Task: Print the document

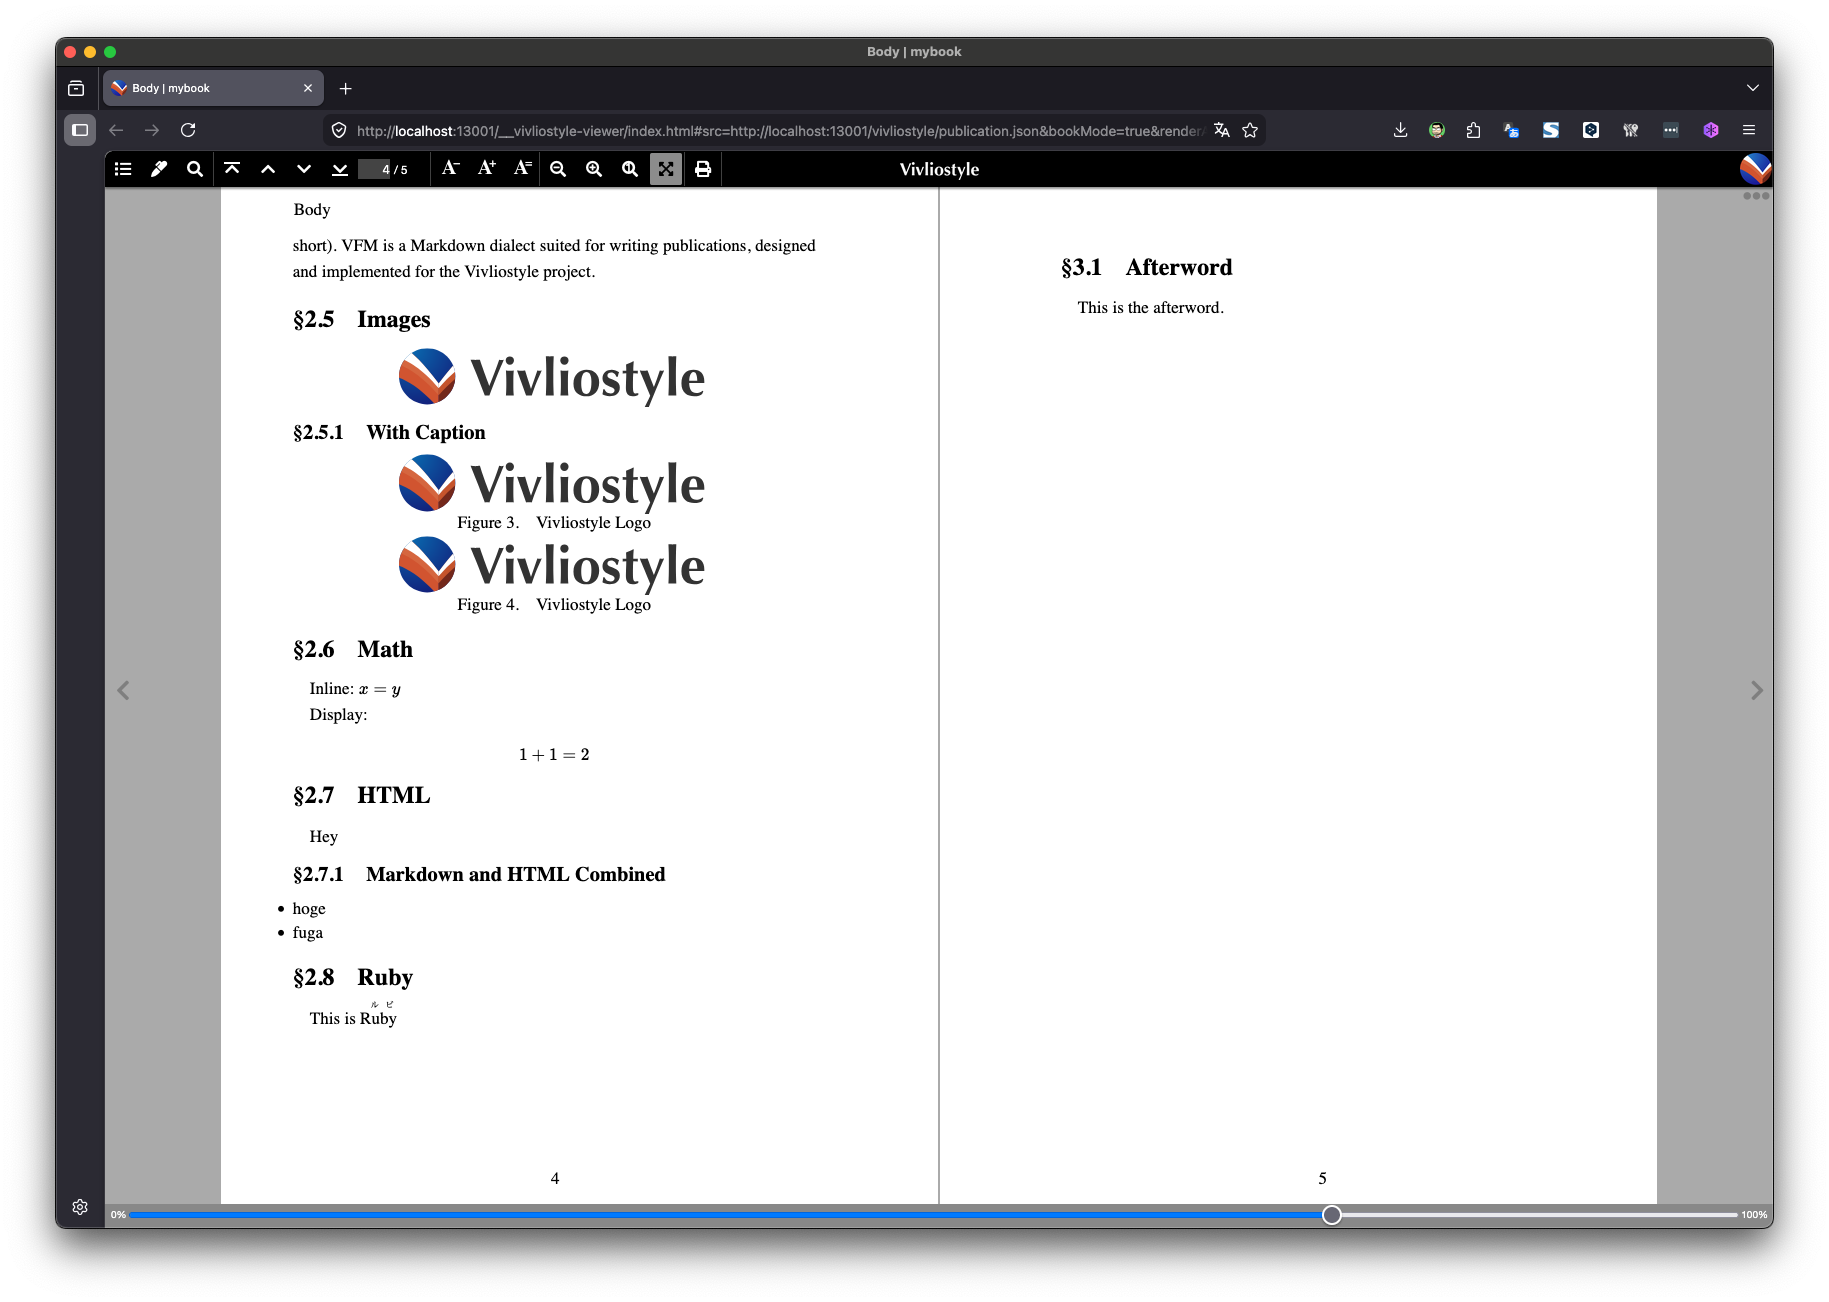Action: click(x=703, y=169)
